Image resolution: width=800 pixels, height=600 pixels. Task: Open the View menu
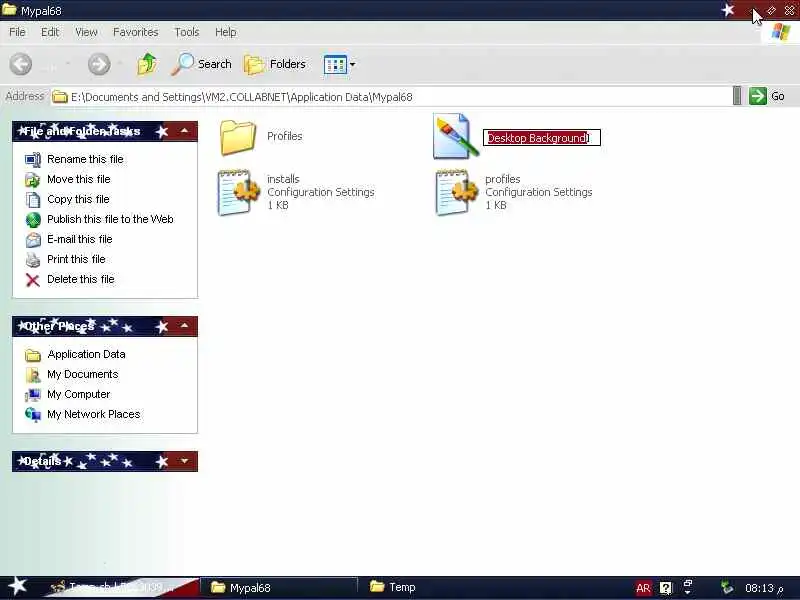(86, 32)
